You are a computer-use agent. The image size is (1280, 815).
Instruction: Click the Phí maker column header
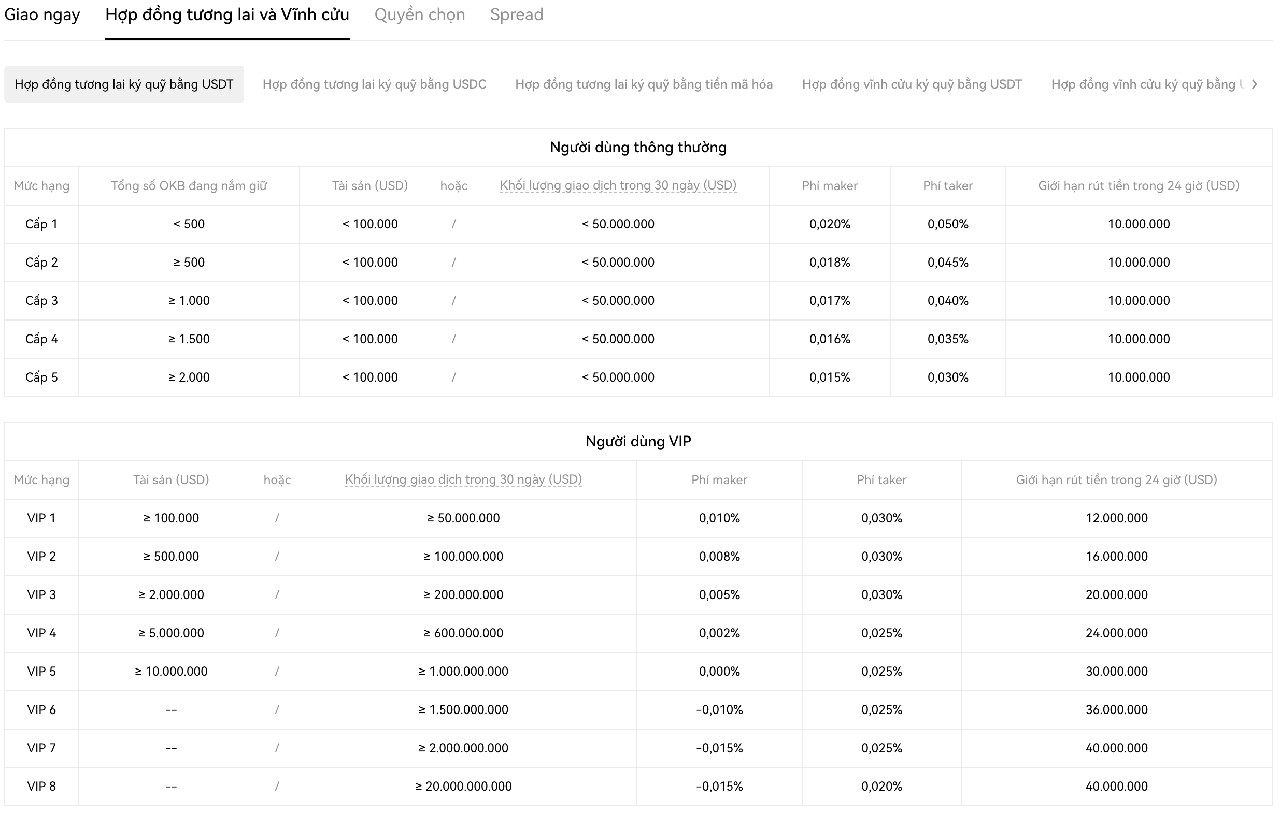tap(829, 186)
